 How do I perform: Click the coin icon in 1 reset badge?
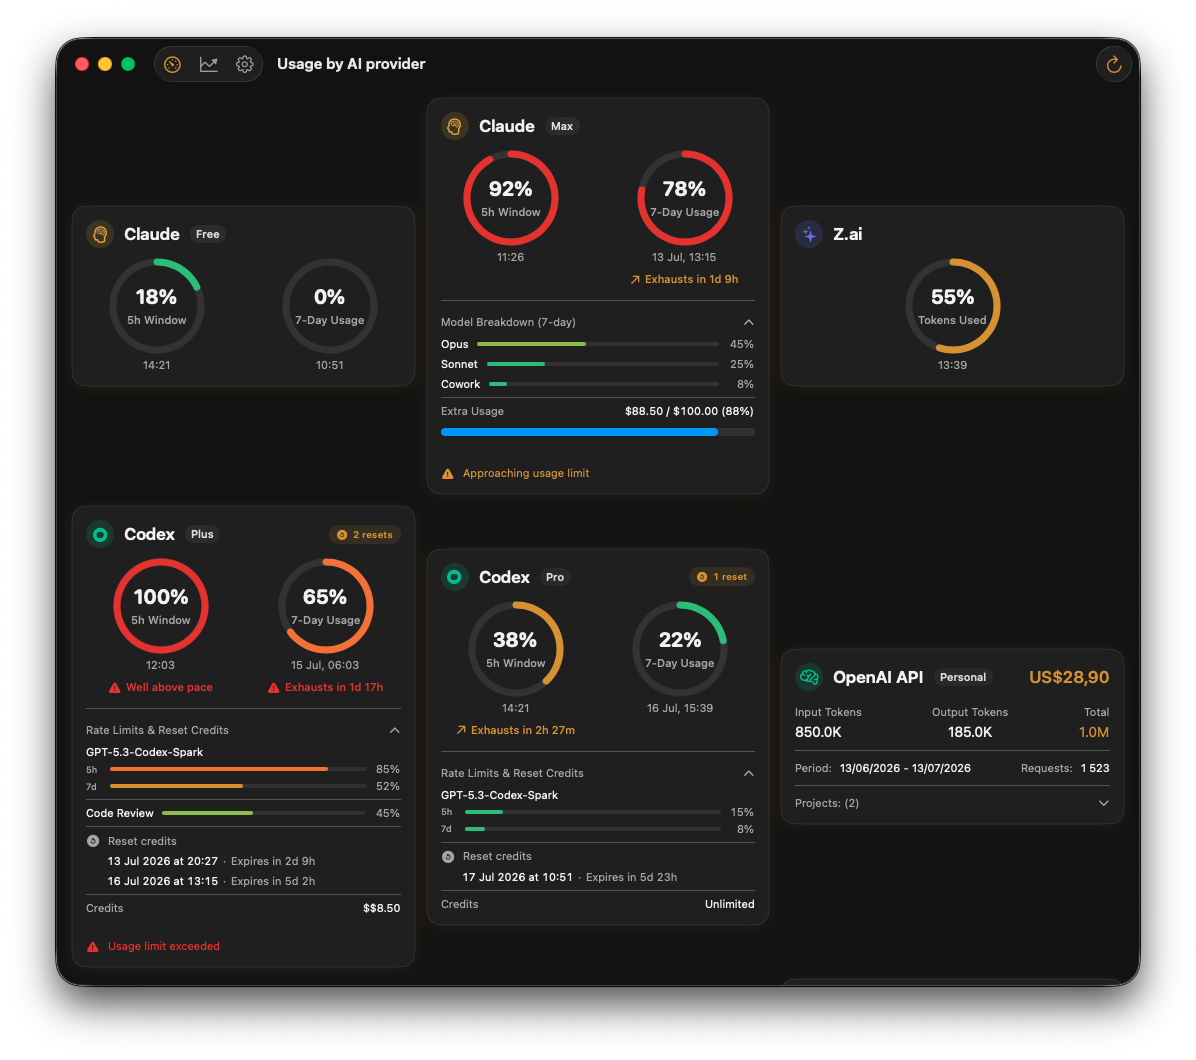(702, 577)
